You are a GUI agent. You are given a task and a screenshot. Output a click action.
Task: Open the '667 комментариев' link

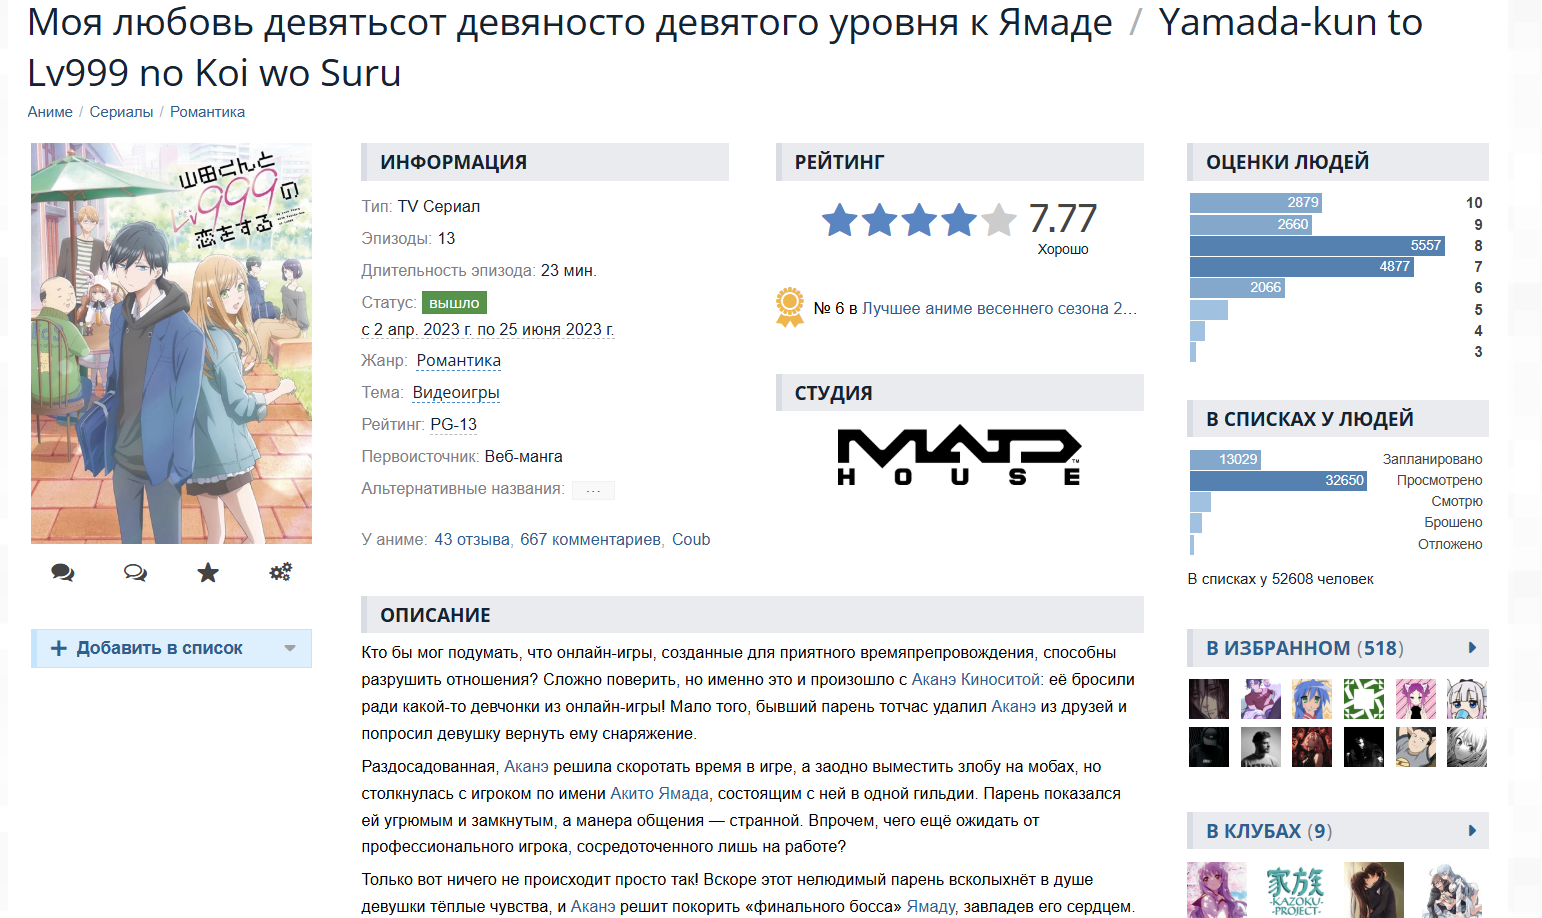(590, 539)
